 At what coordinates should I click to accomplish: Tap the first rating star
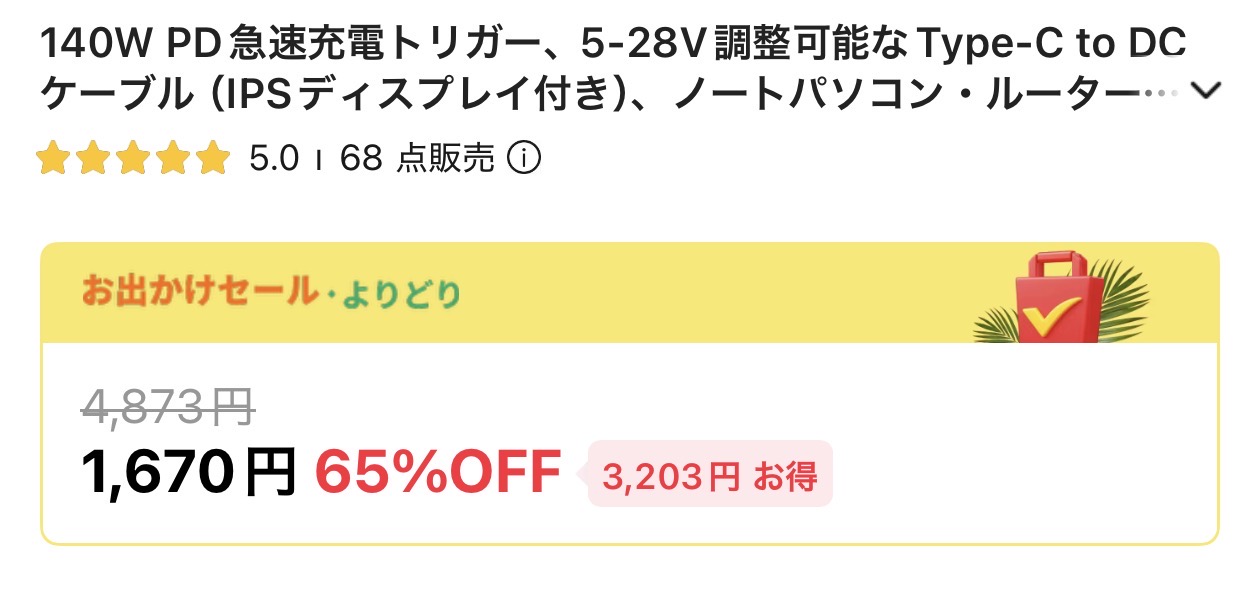coord(53,158)
